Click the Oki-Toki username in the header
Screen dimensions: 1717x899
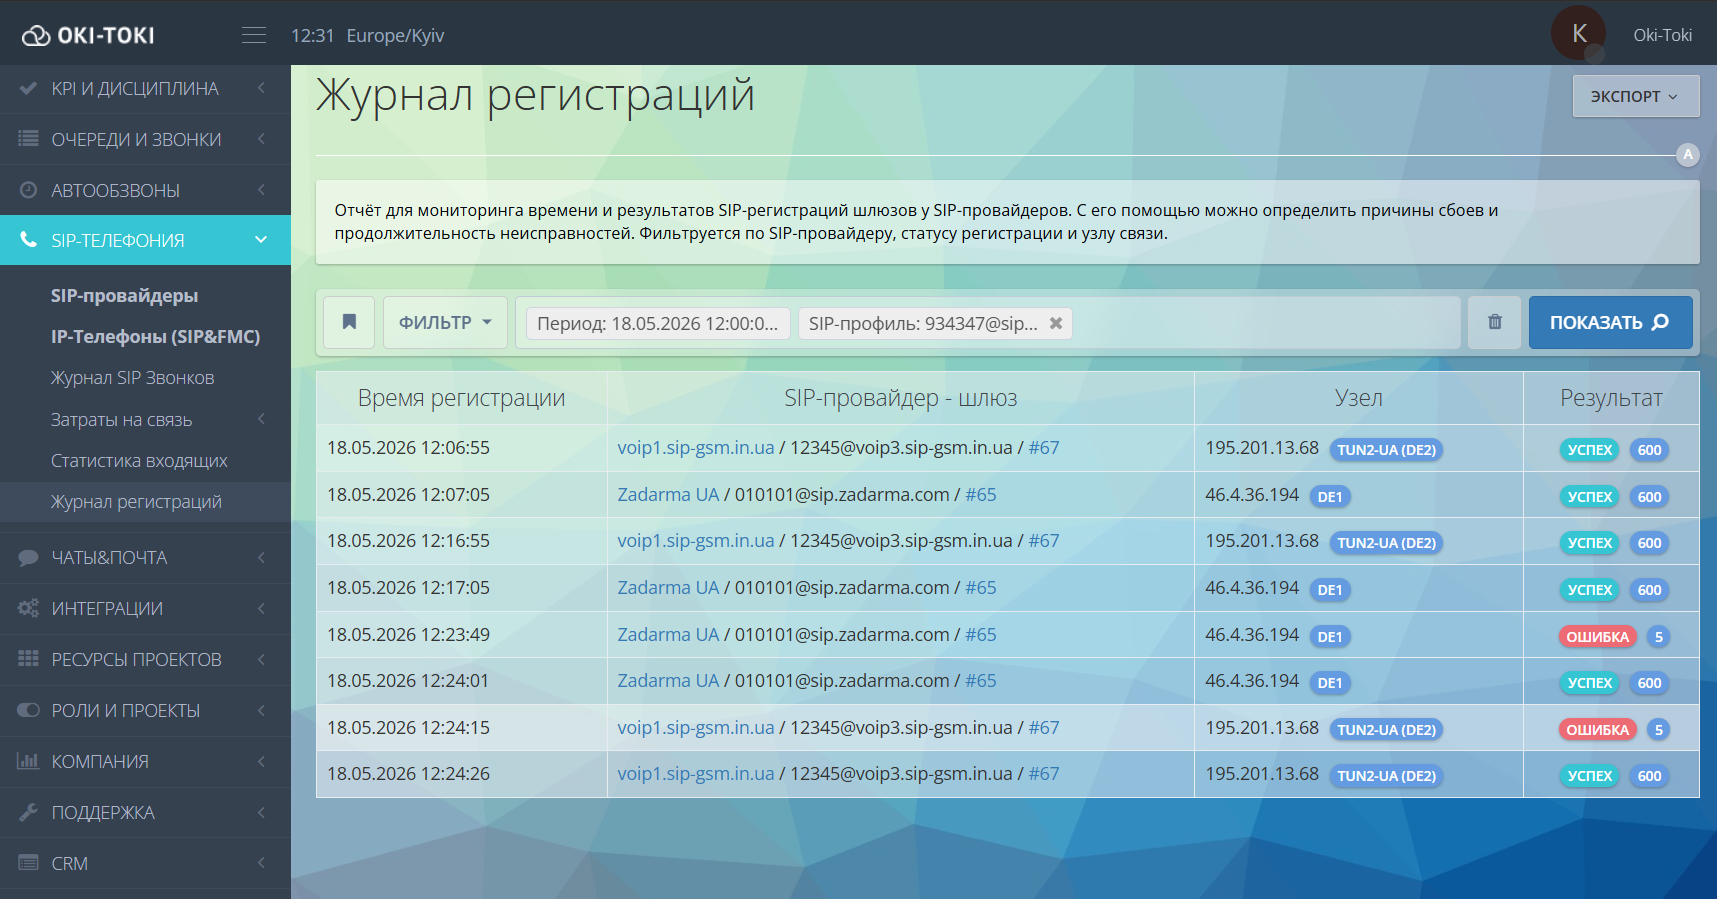coord(1662,35)
